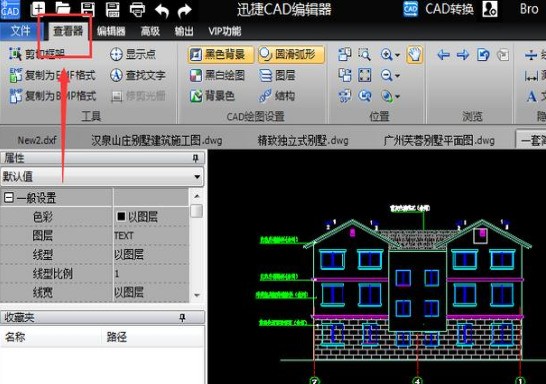Click properties scrollbar down arrow
The image size is (546, 384).
[197, 296]
